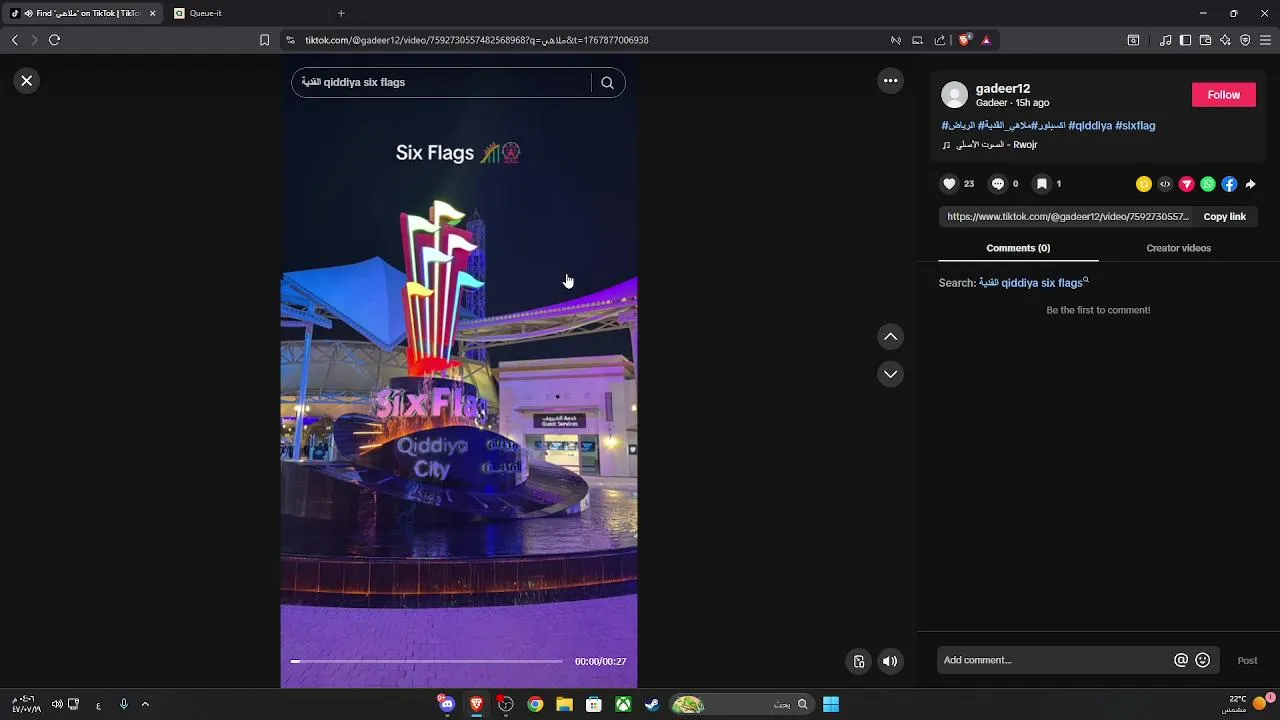Open the browser share icon in address bar
The image size is (1280, 720).
tap(939, 40)
